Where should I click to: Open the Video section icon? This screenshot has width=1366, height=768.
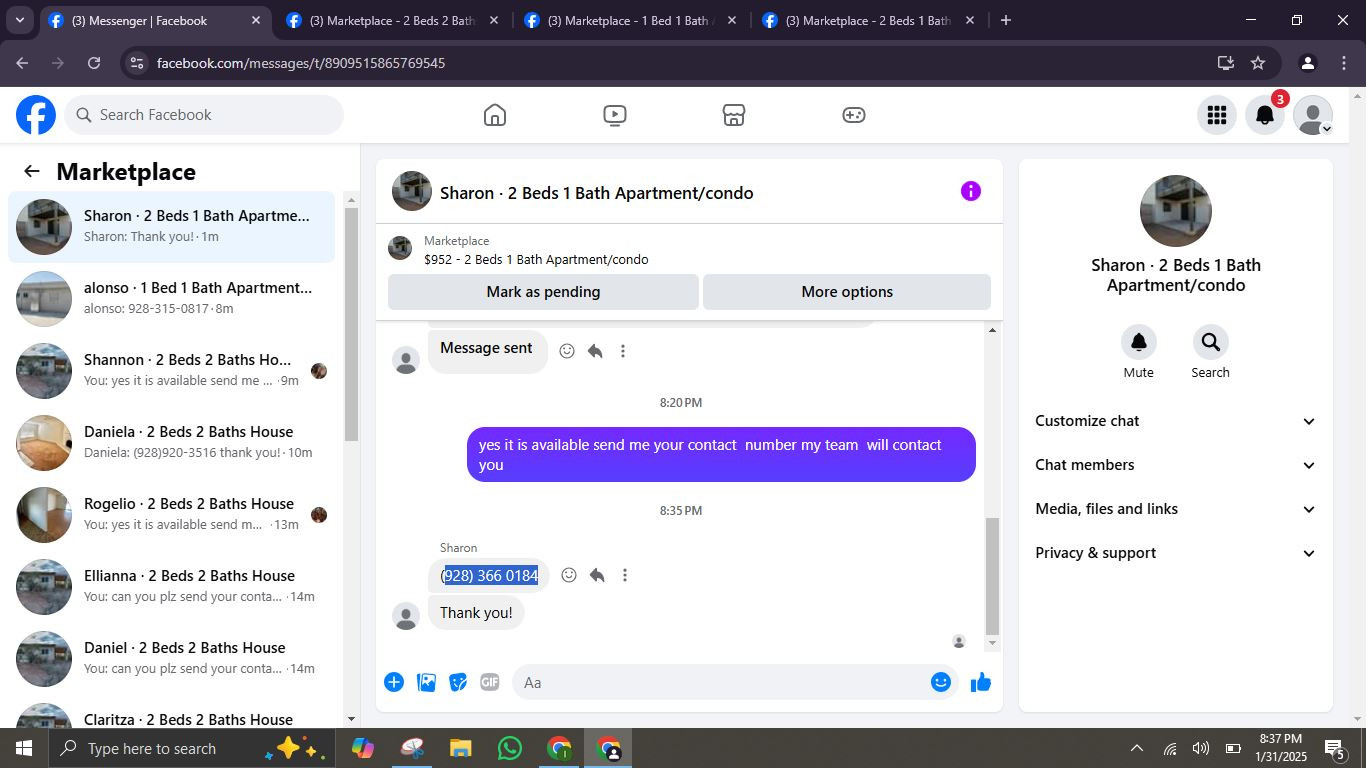click(x=615, y=115)
